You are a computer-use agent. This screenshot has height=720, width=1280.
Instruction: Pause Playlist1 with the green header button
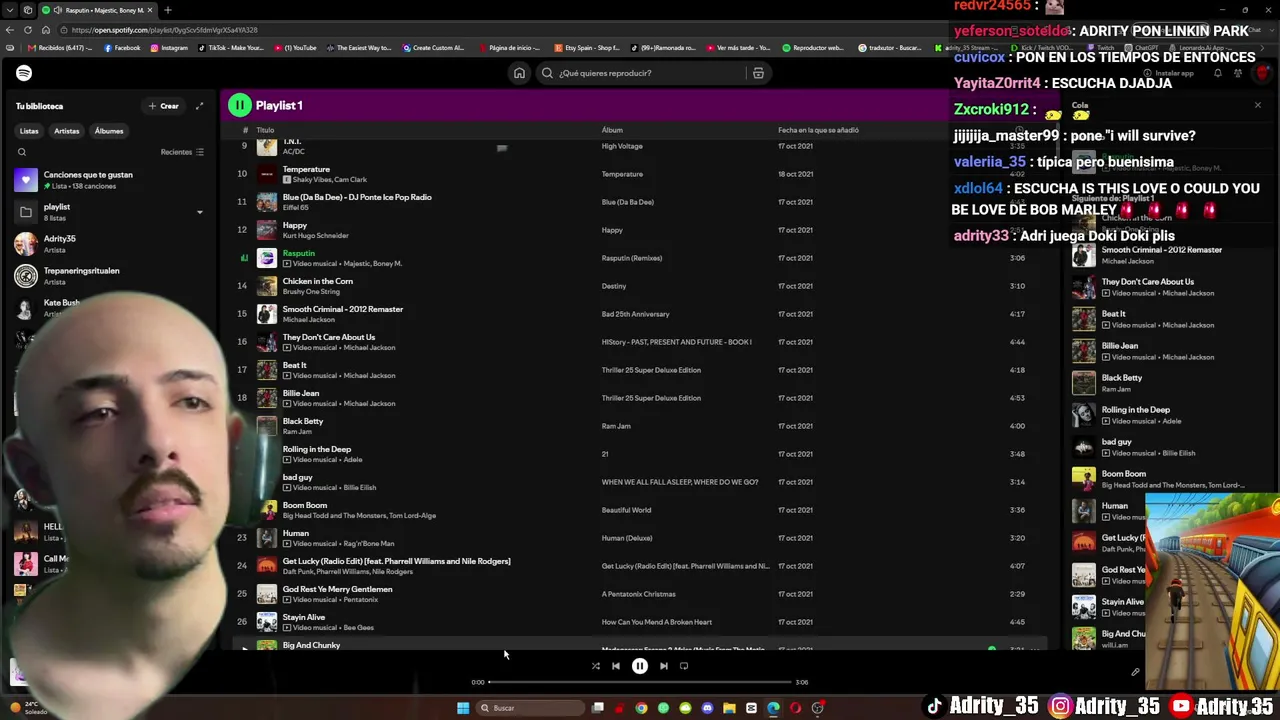[x=240, y=105]
